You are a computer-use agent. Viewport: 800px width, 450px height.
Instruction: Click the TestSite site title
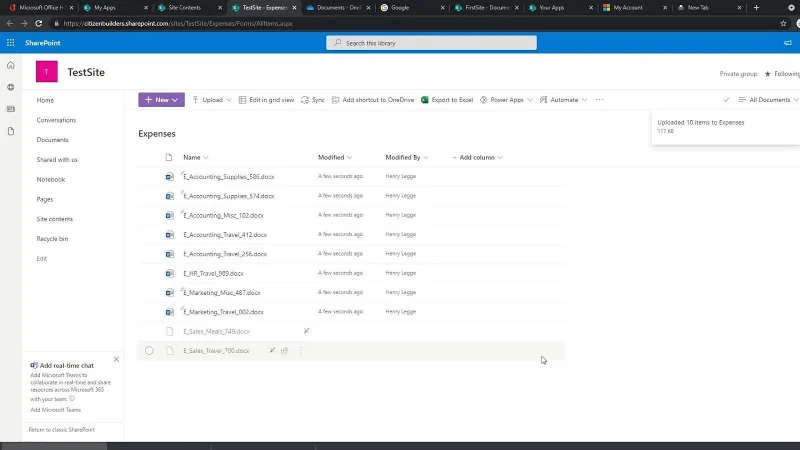[86, 72]
